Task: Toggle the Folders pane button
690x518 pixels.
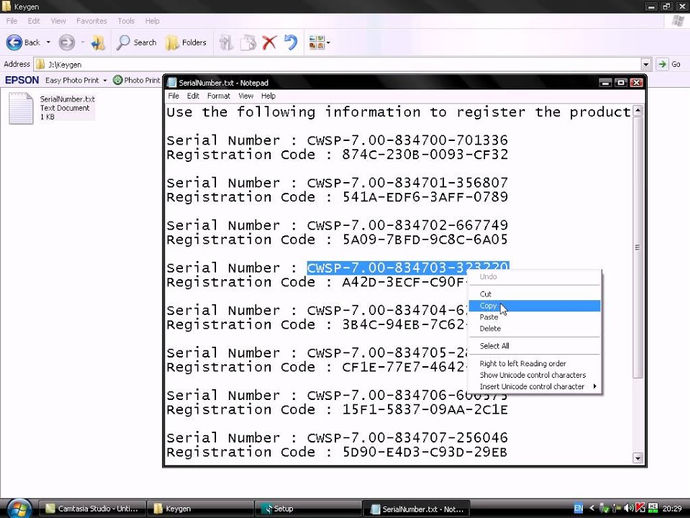Action: tap(186, 42)
